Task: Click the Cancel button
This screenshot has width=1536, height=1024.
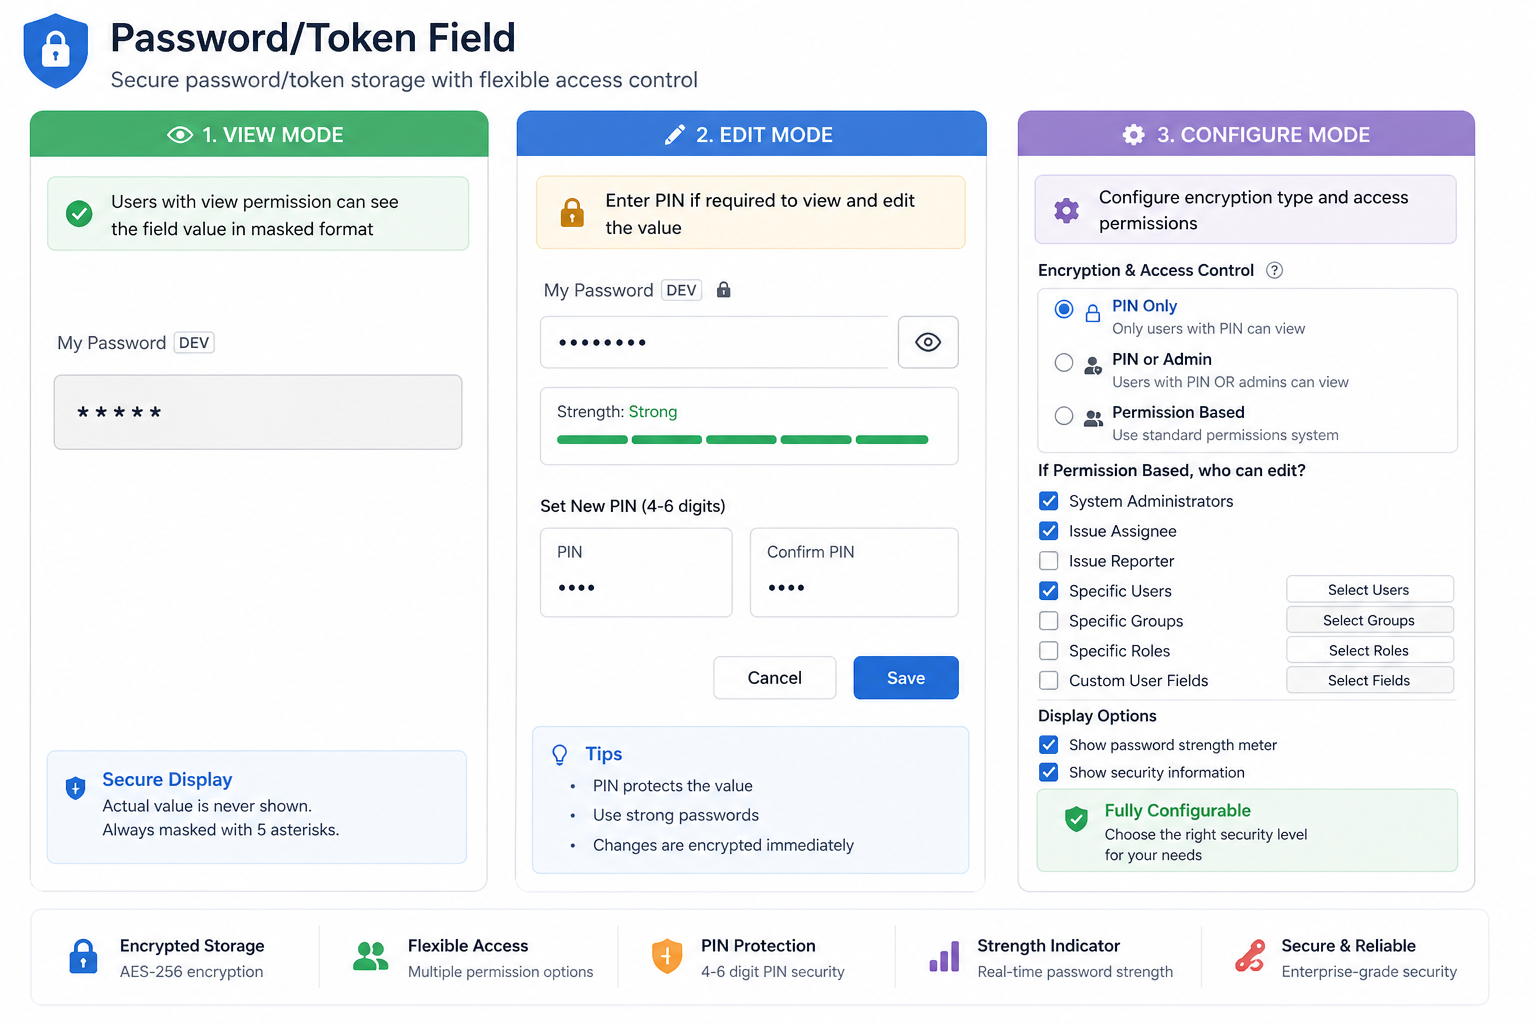Action: click(x=774, y=678)
